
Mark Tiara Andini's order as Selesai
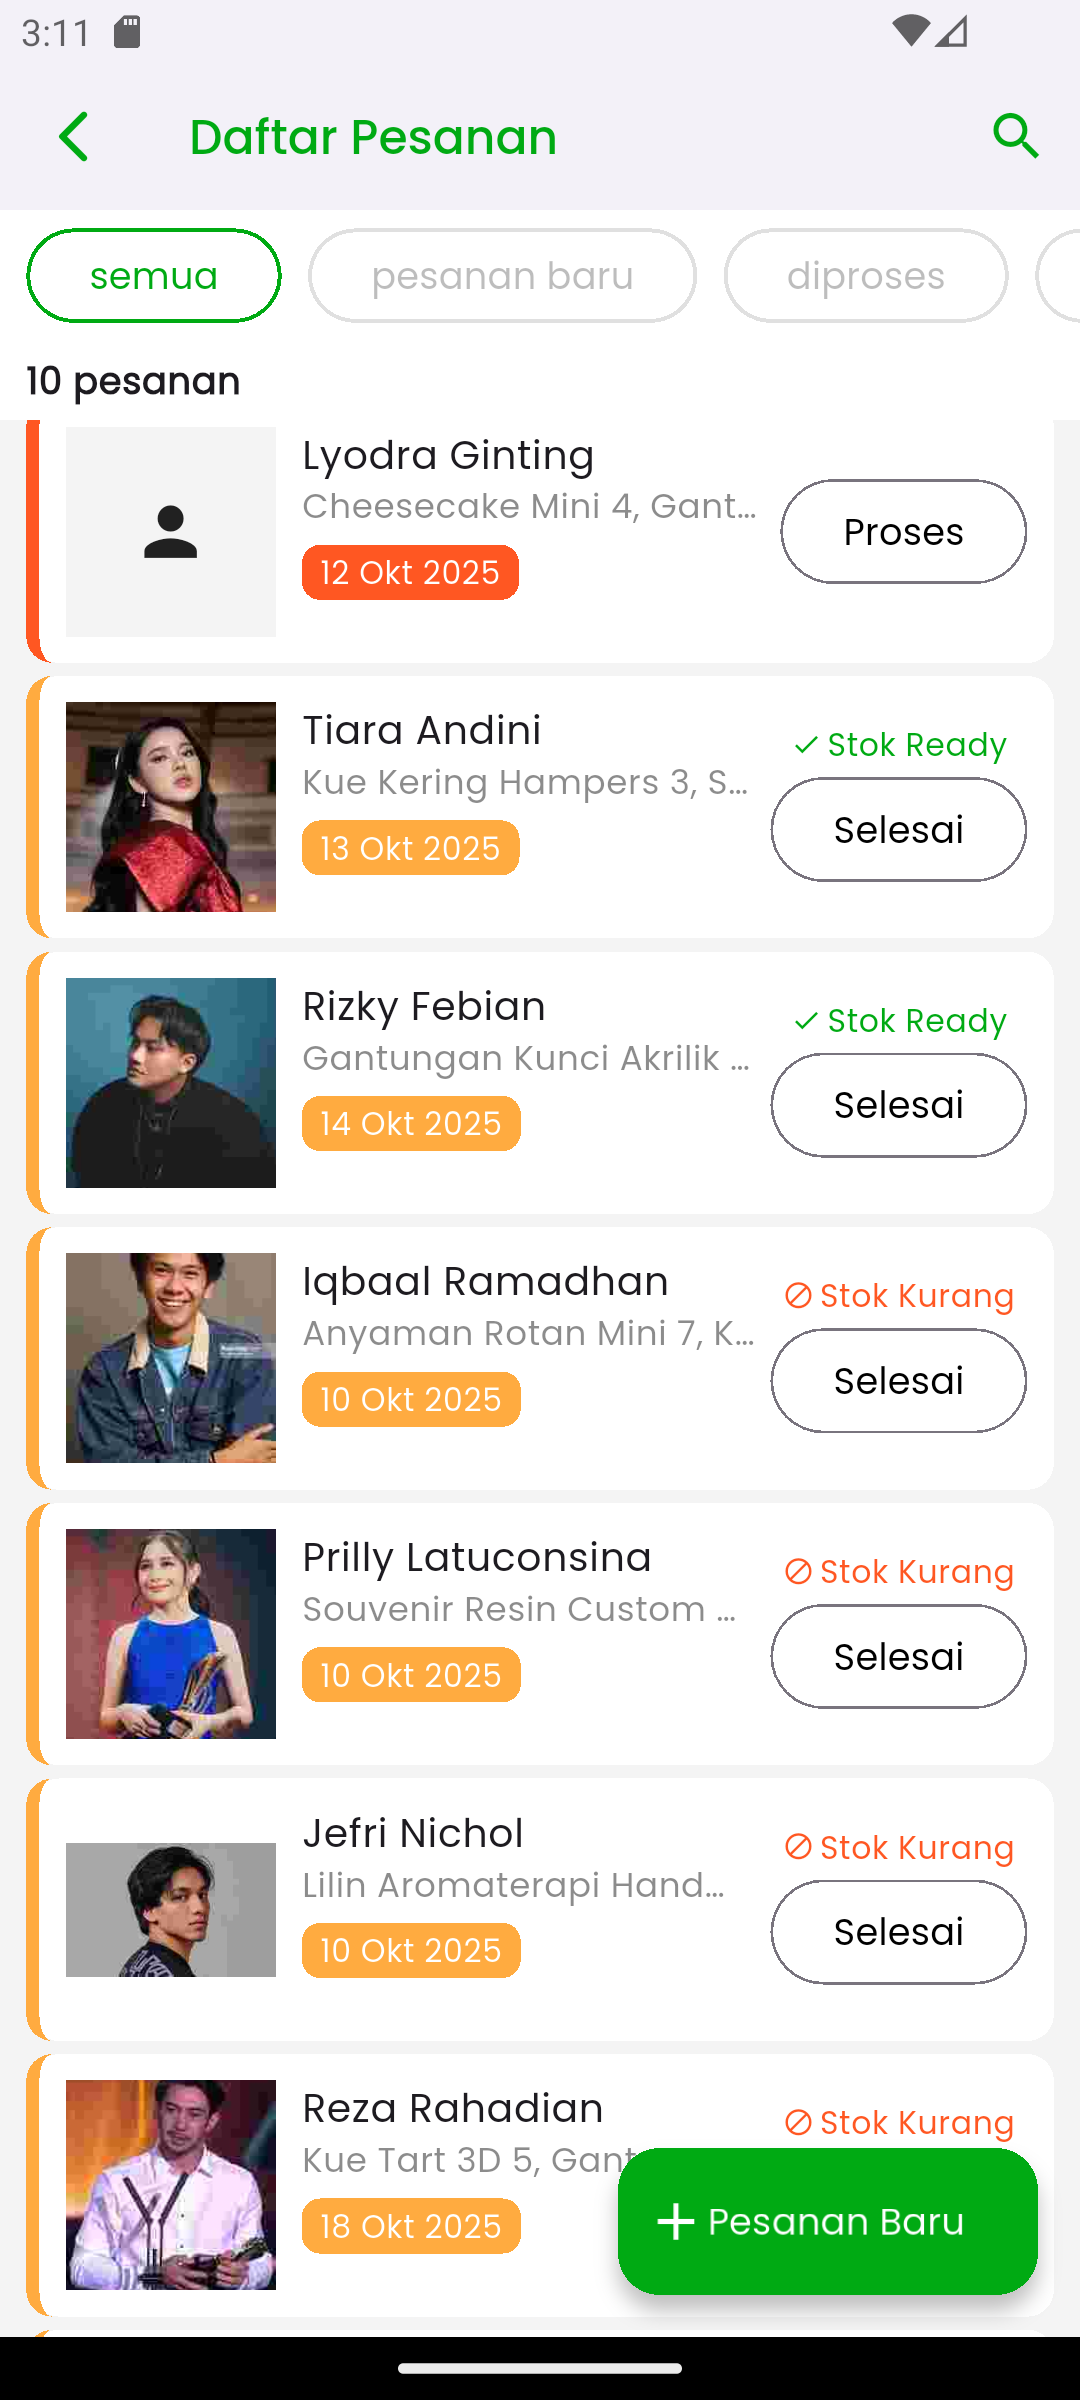point(898,830)
